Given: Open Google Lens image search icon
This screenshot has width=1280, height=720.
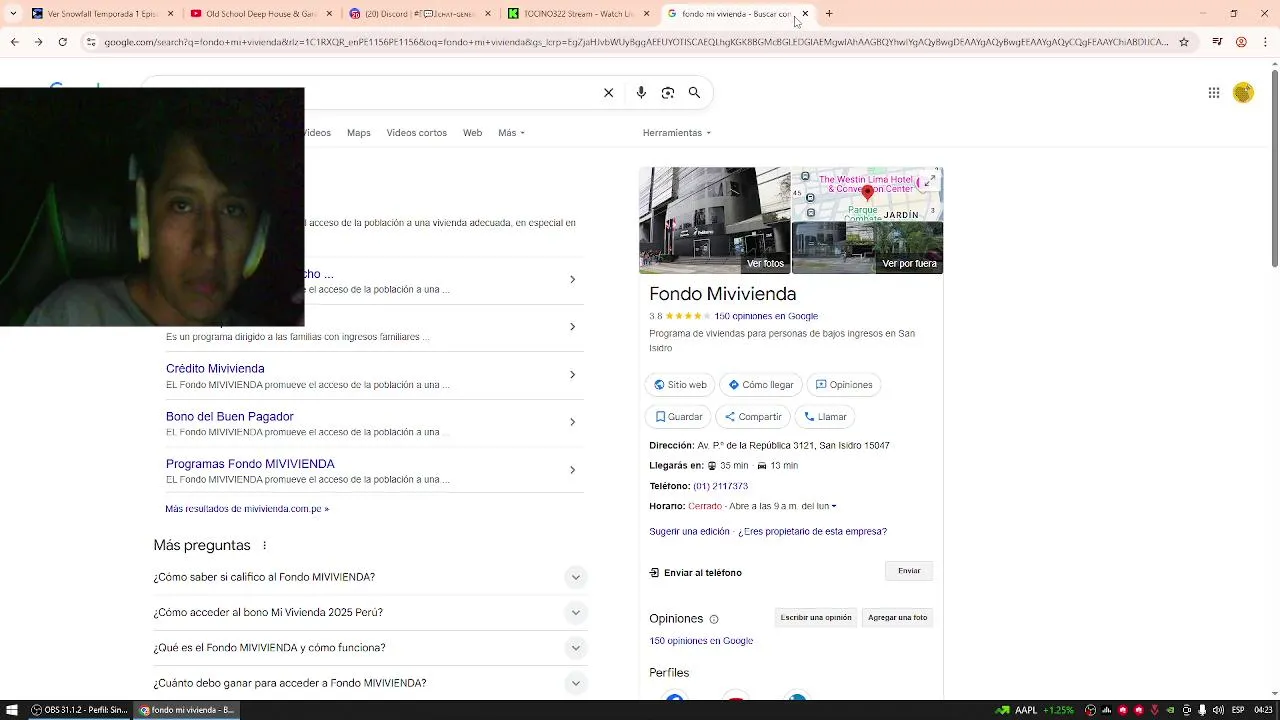Looking at the screenshot, I should (x=668, y=93).
